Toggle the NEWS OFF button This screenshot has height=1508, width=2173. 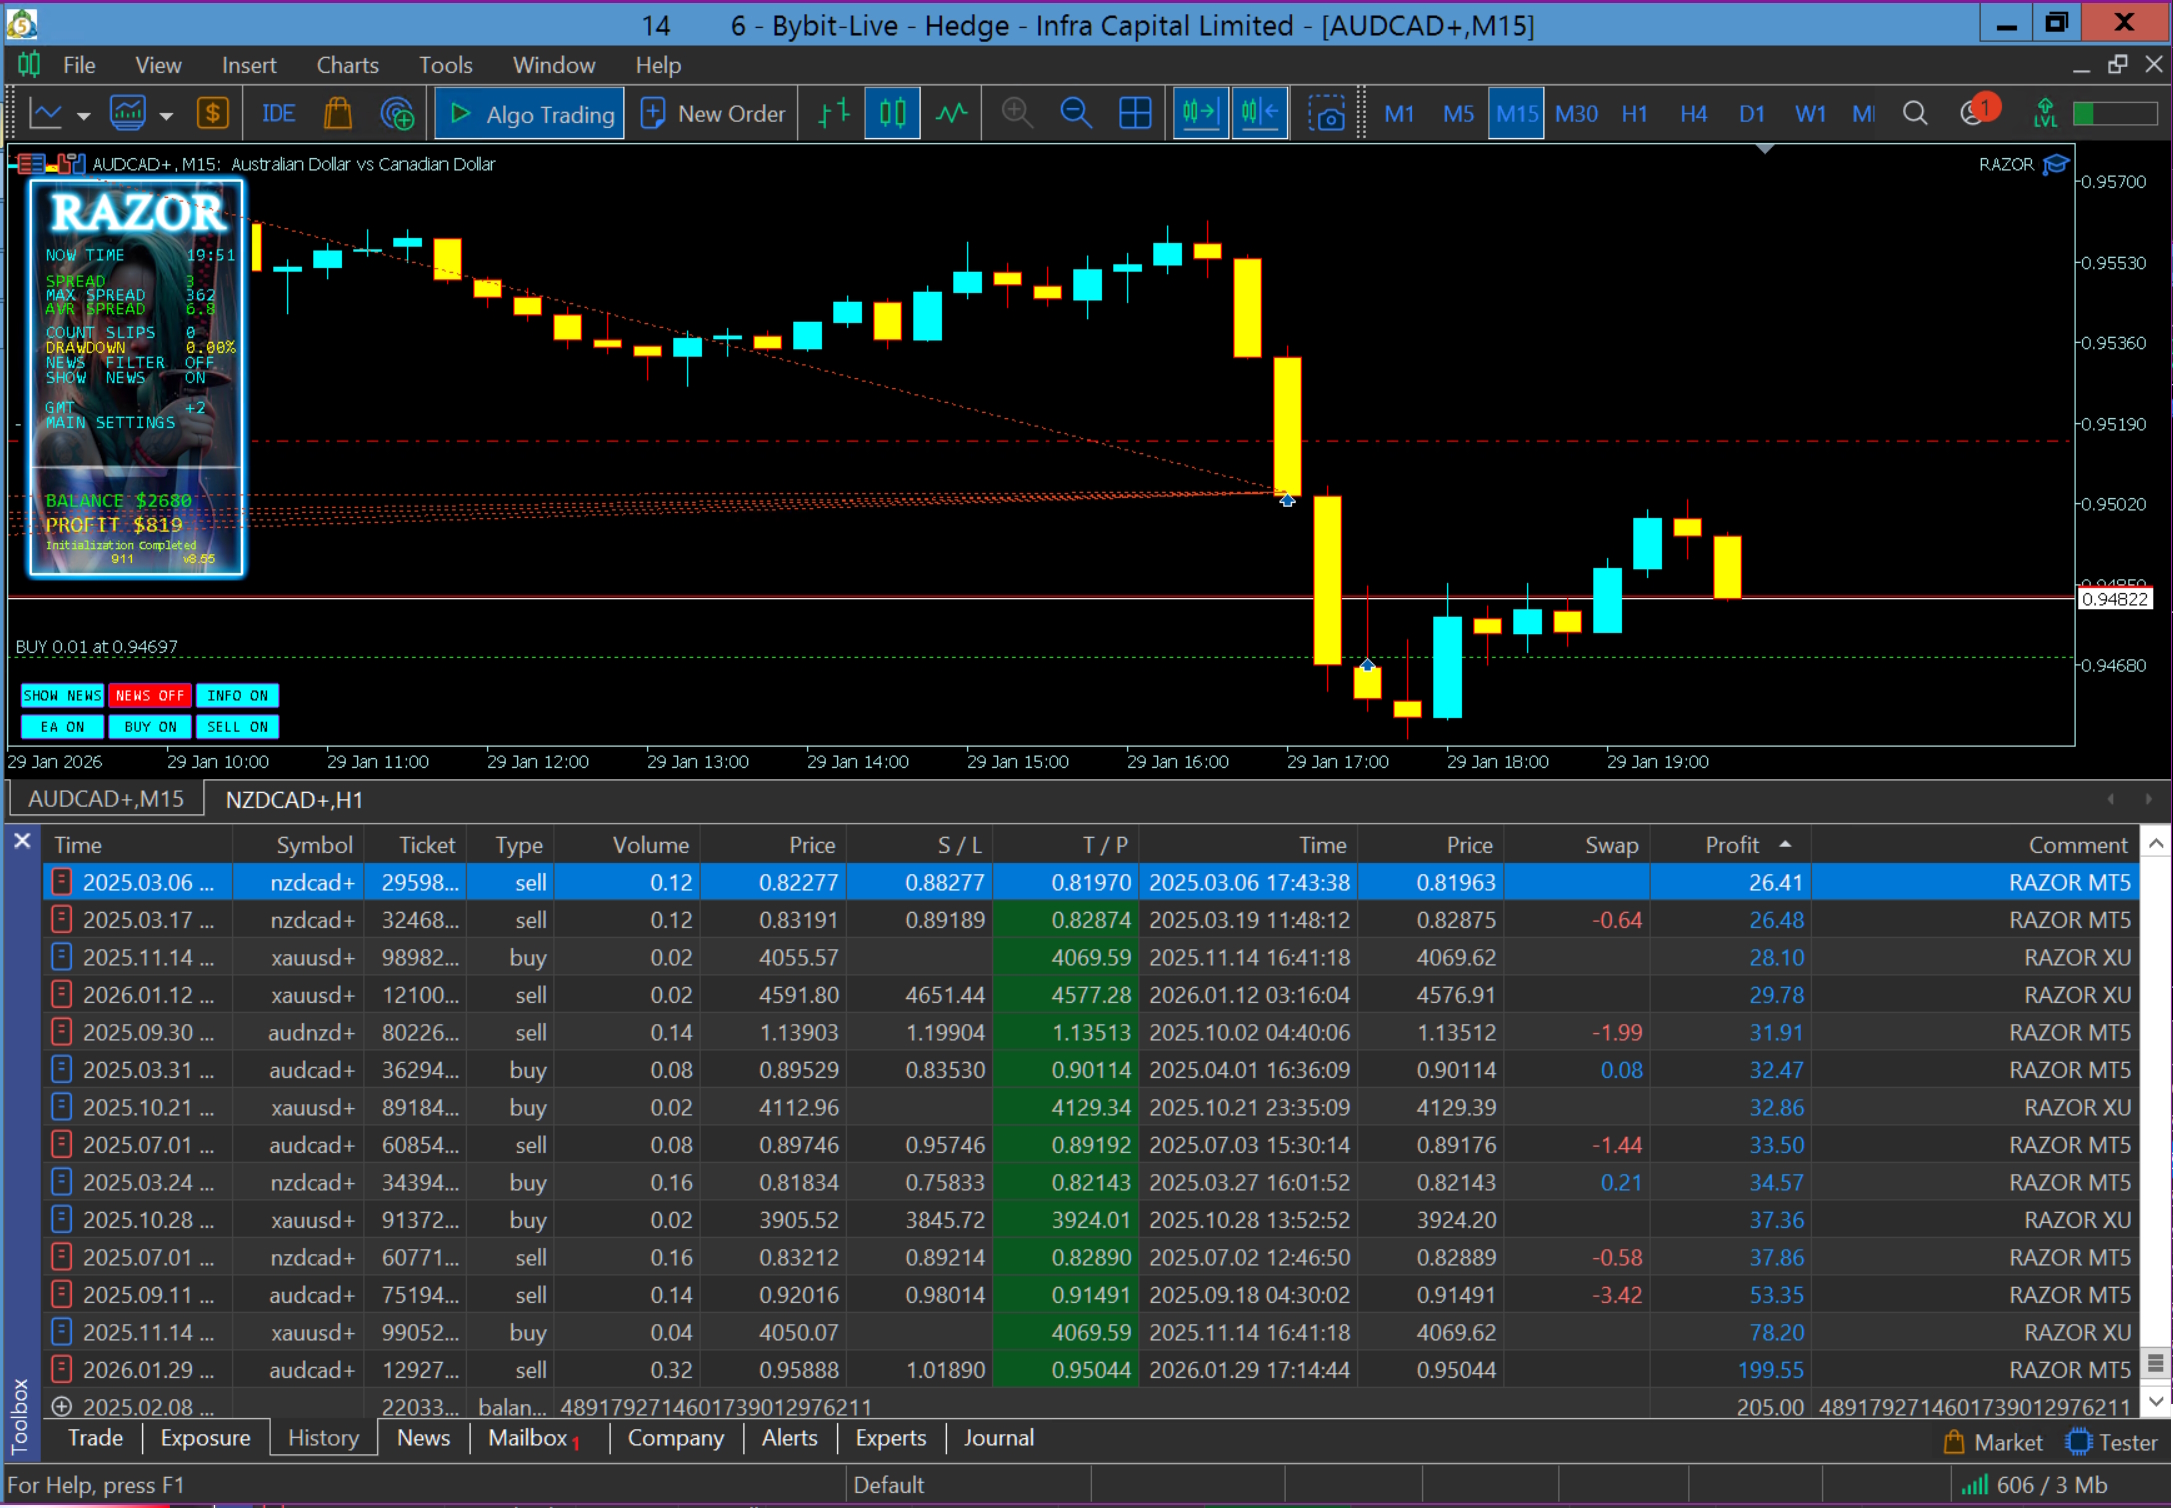pyautogui.click(x=149, y=695)
